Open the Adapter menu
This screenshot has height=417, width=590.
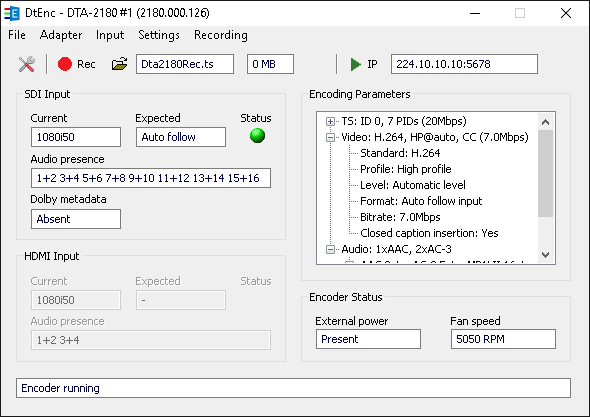pos(61,35)
